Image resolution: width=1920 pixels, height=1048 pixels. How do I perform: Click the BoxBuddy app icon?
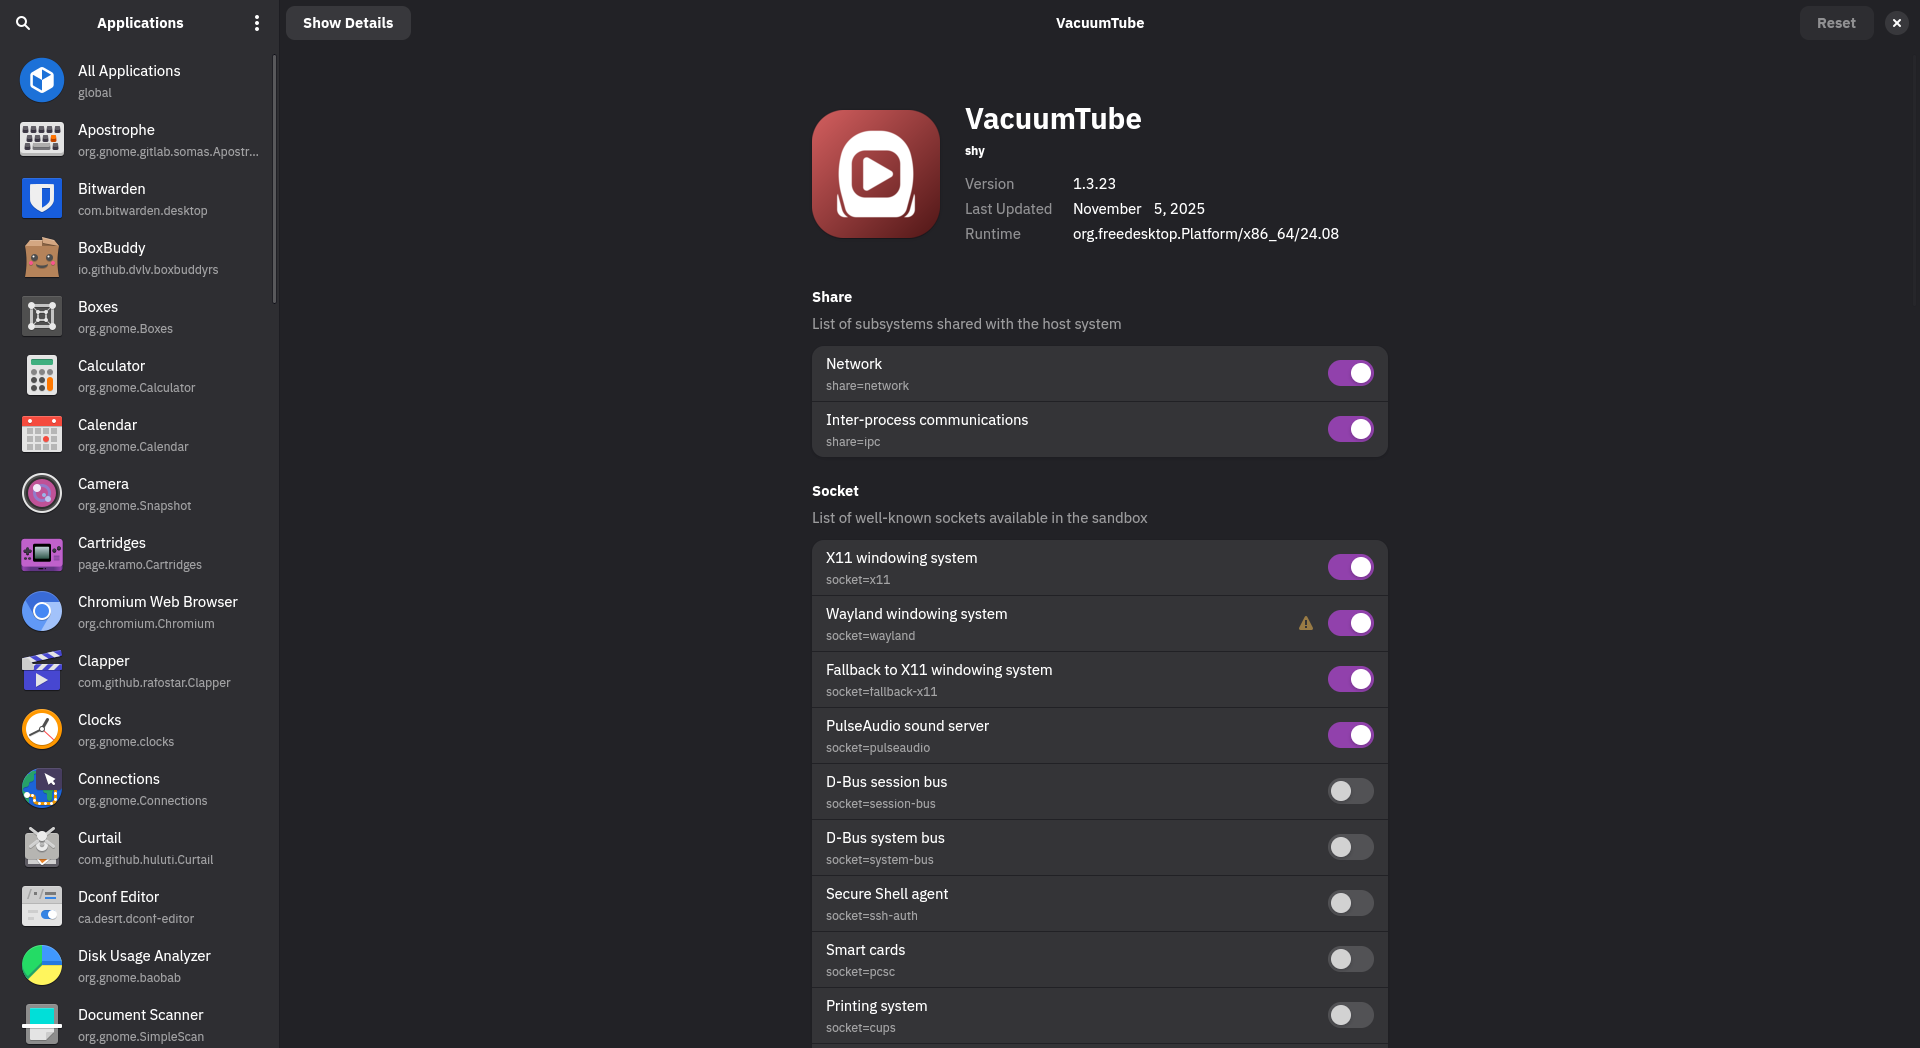point(42,257)
